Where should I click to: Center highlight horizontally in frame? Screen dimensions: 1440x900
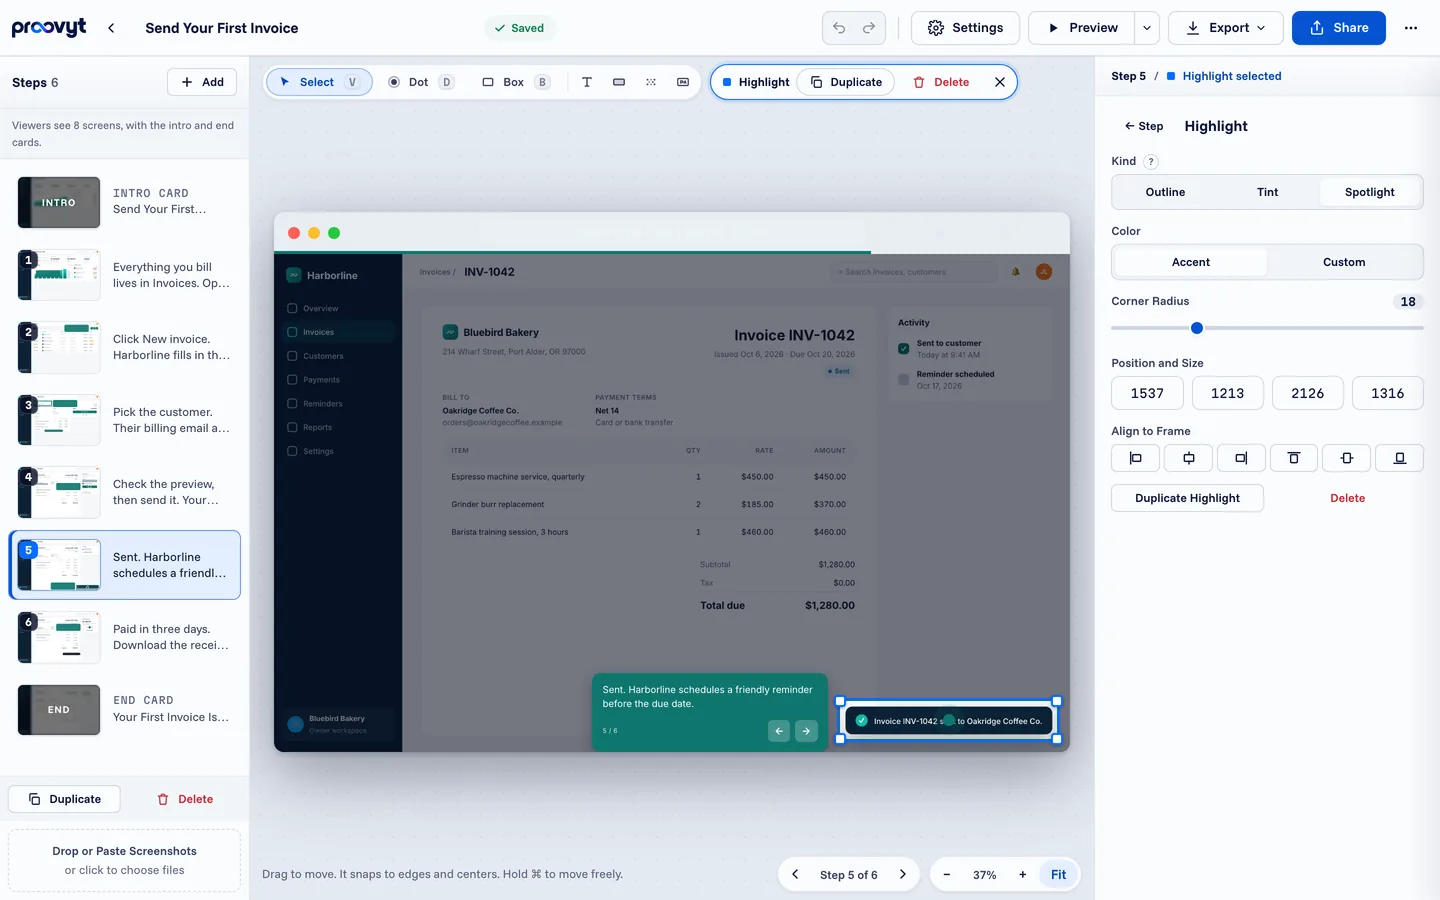point(1189,458)
